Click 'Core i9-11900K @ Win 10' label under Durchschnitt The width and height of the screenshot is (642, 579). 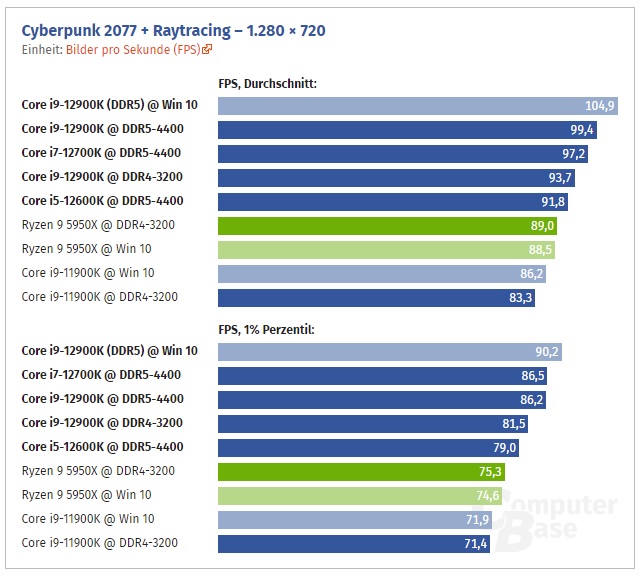88,273
